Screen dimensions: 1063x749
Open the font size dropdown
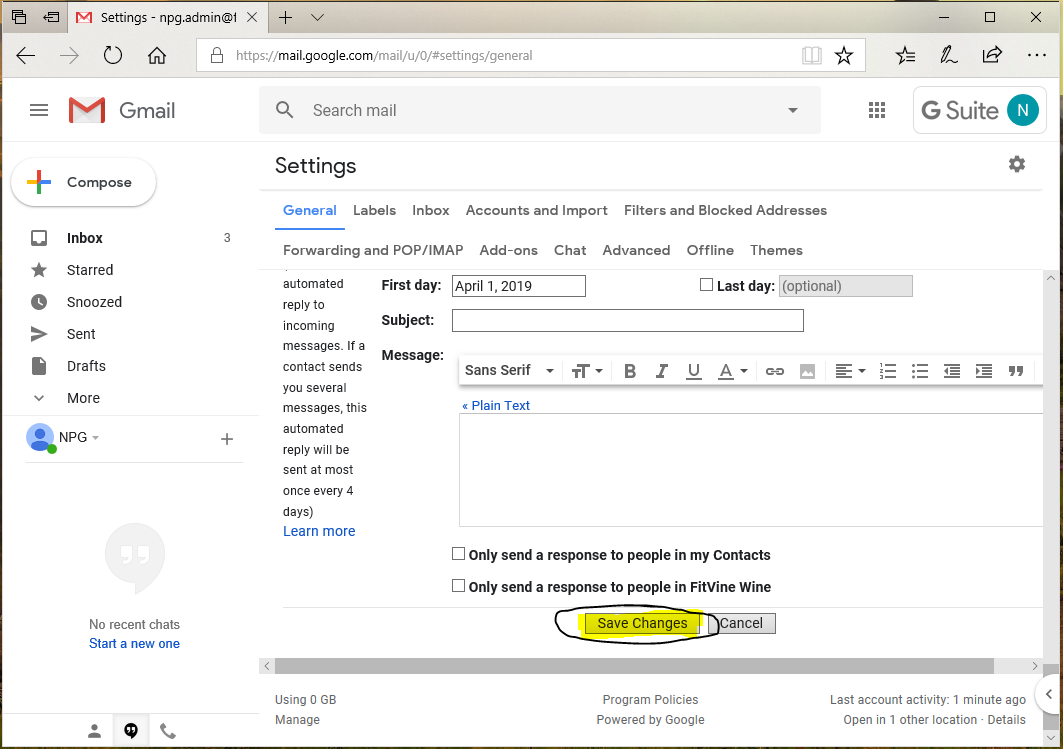(x=586, y=371)
